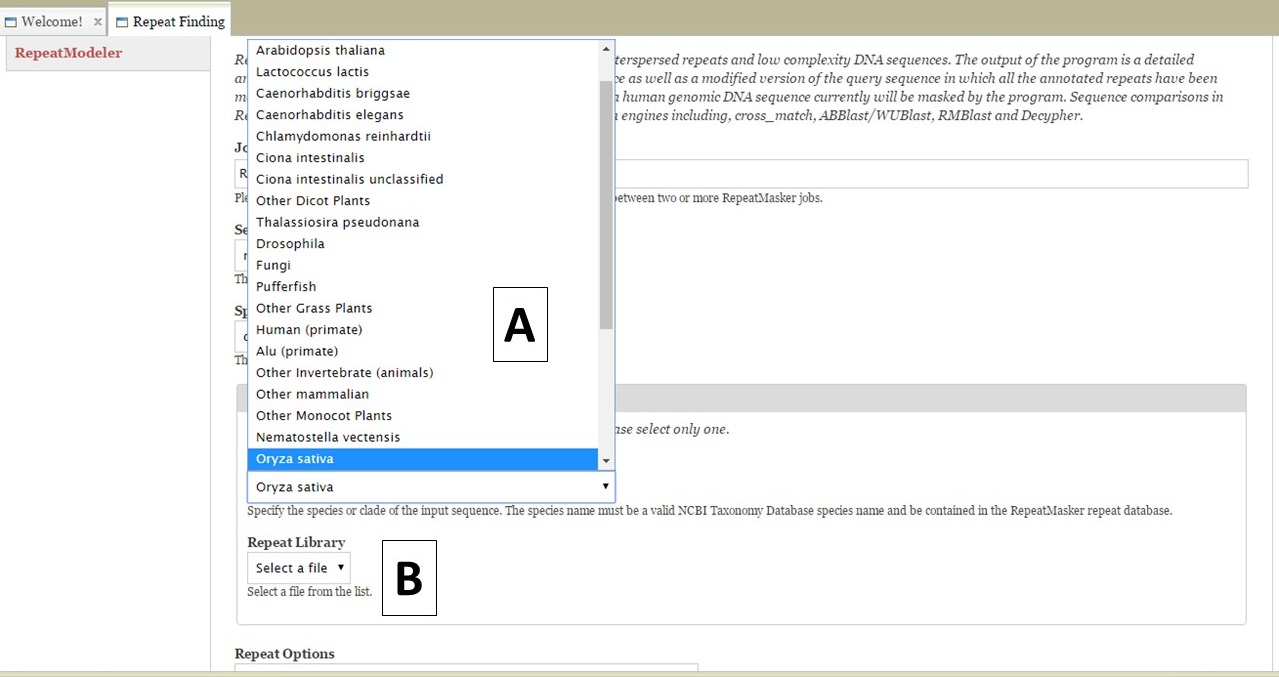The width and height of the screenshot is (1279, 677).
Task: Close the Welcome! tab
Action: (x=97, y=21)
